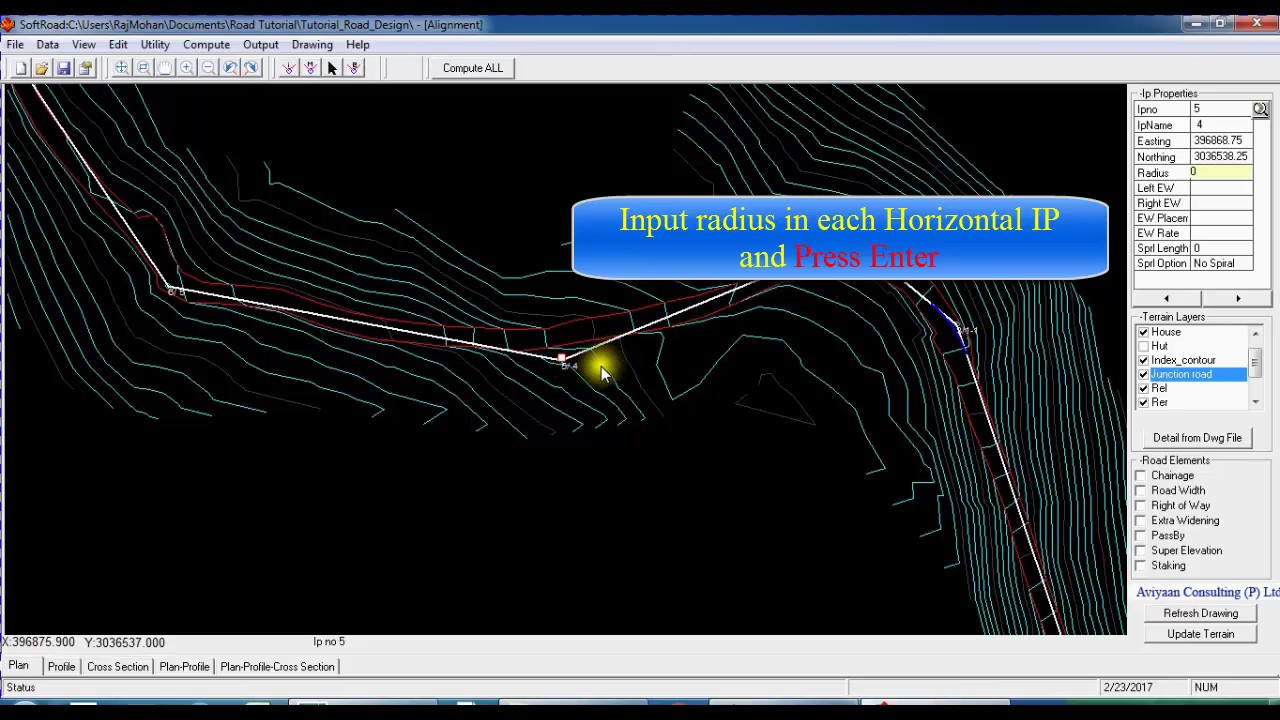
Task: Click the SoftRoad application title icon
Action: coord(8,24)
